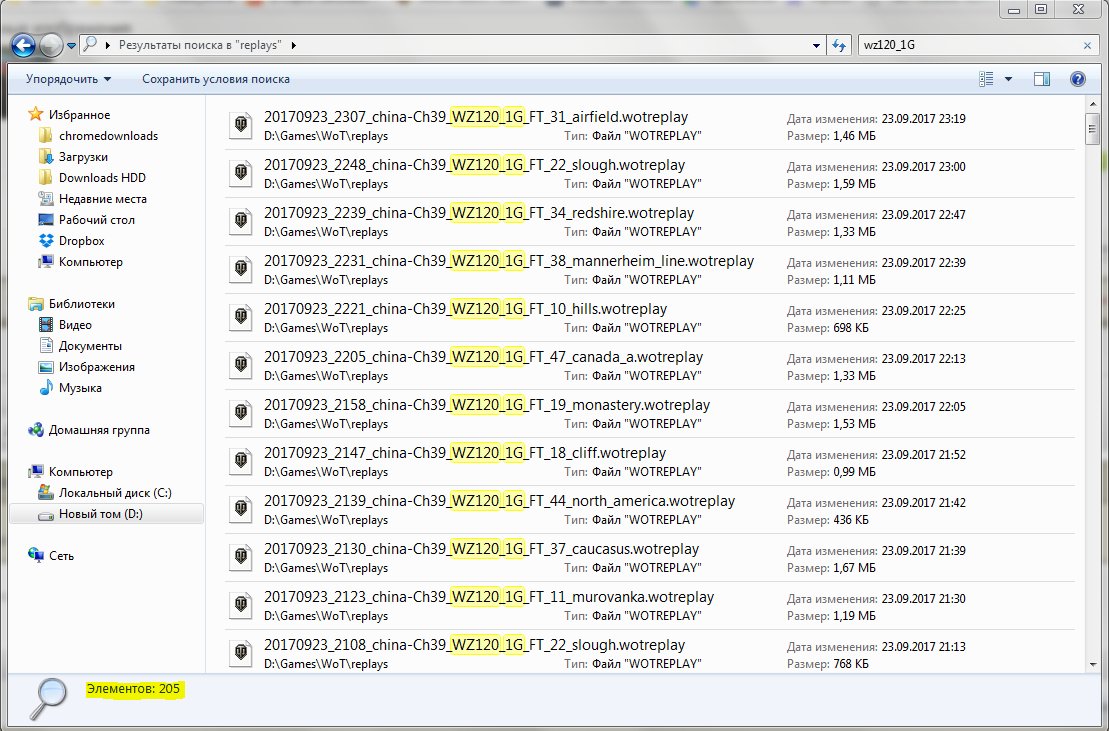Refresh the search results
The image size is (1109, 731).
coord(839,45)
